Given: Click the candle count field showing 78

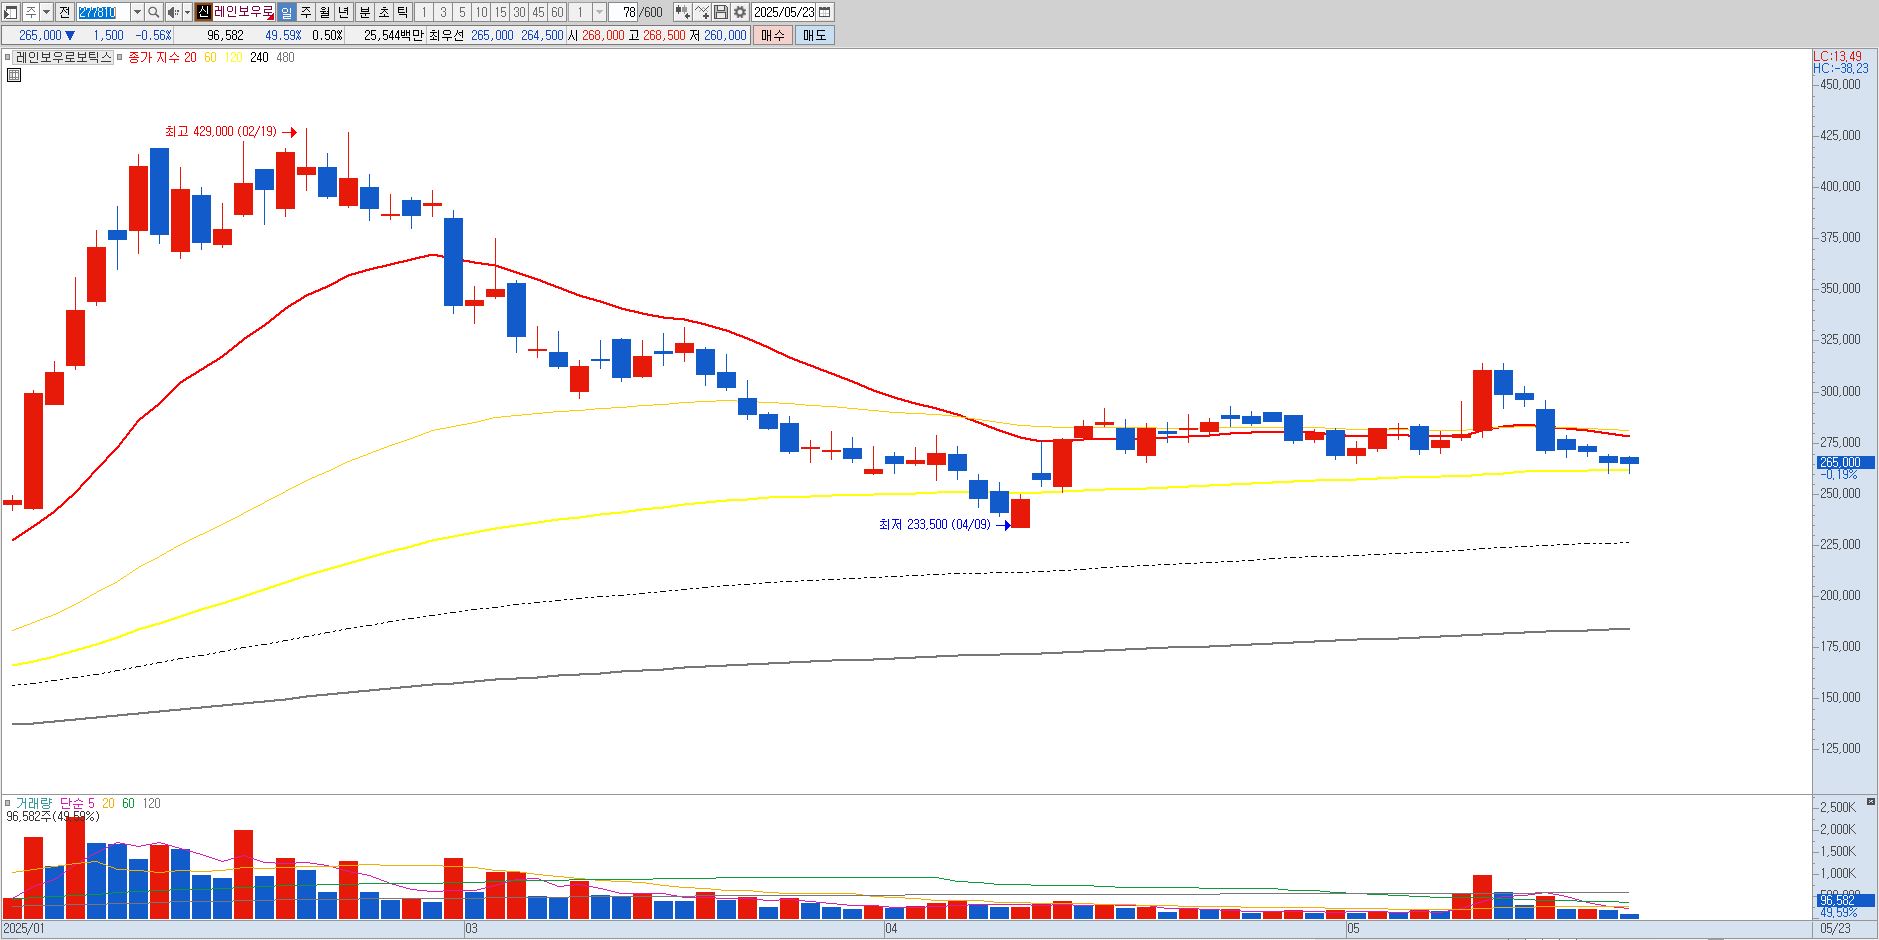Looking at the screenshot, I should pyautogui.click(x=623, y=12).
